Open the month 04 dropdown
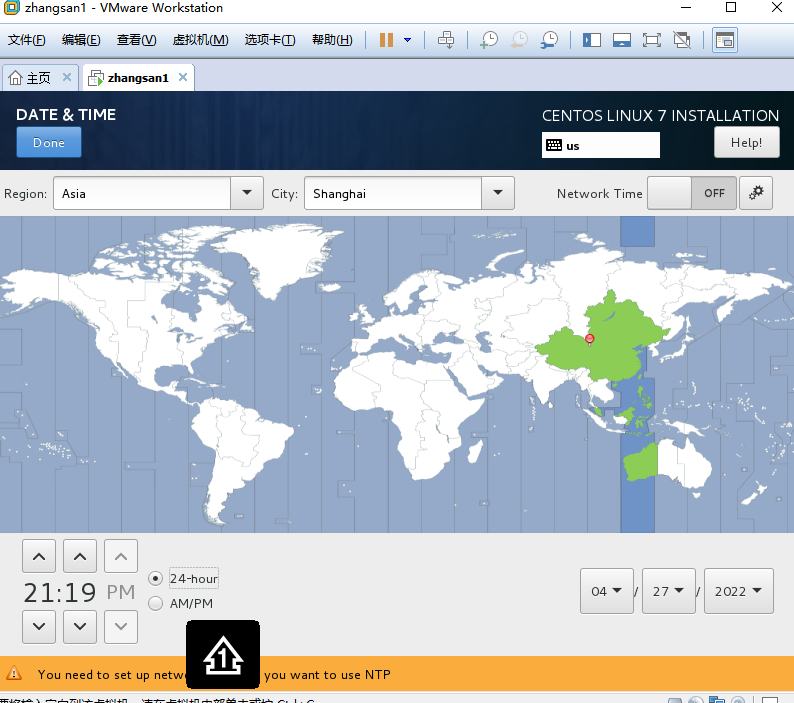Viewport: 794px width, 703px height. [x=607, y=591]
